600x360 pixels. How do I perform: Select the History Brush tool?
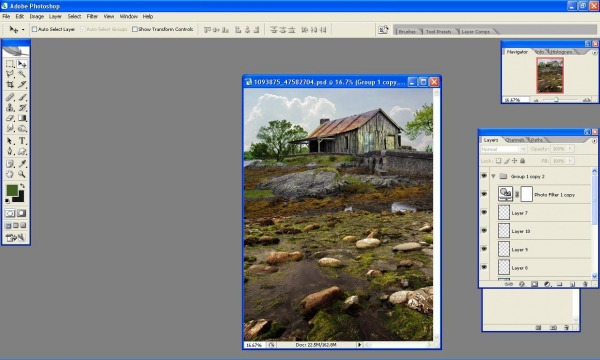[22, 108]
